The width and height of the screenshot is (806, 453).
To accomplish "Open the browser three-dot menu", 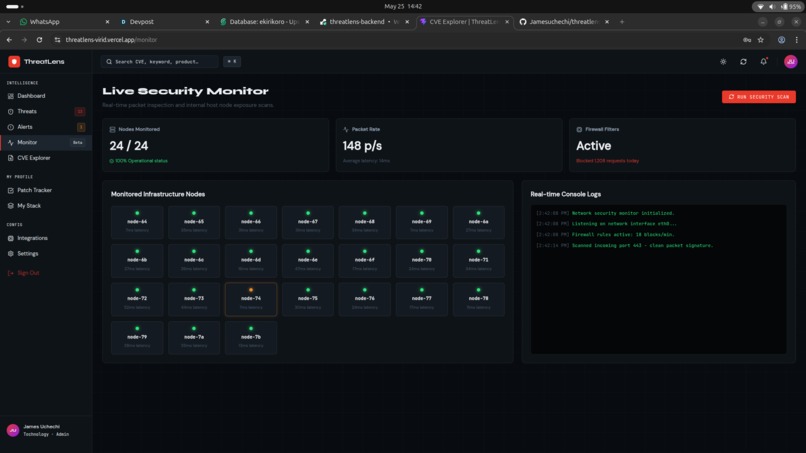I will (796, 40).
